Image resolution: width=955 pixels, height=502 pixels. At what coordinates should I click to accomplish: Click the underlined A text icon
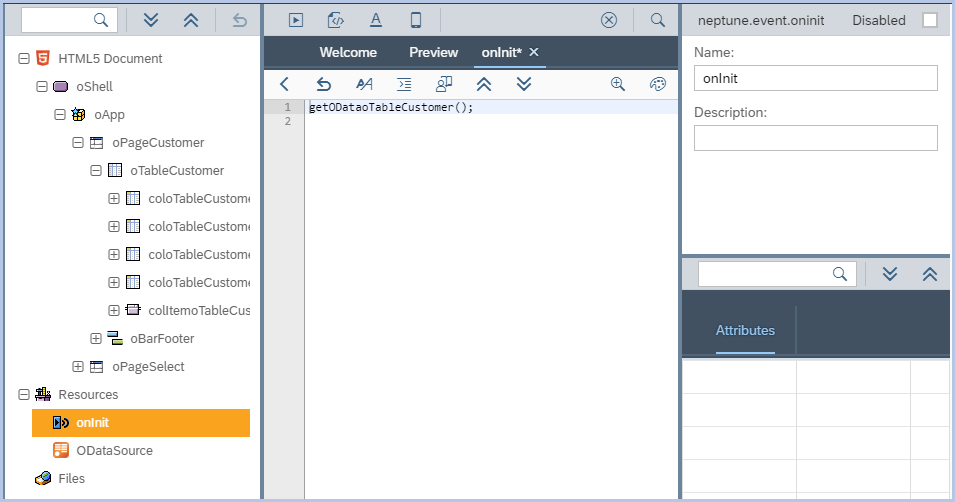[x=376, y=20]
